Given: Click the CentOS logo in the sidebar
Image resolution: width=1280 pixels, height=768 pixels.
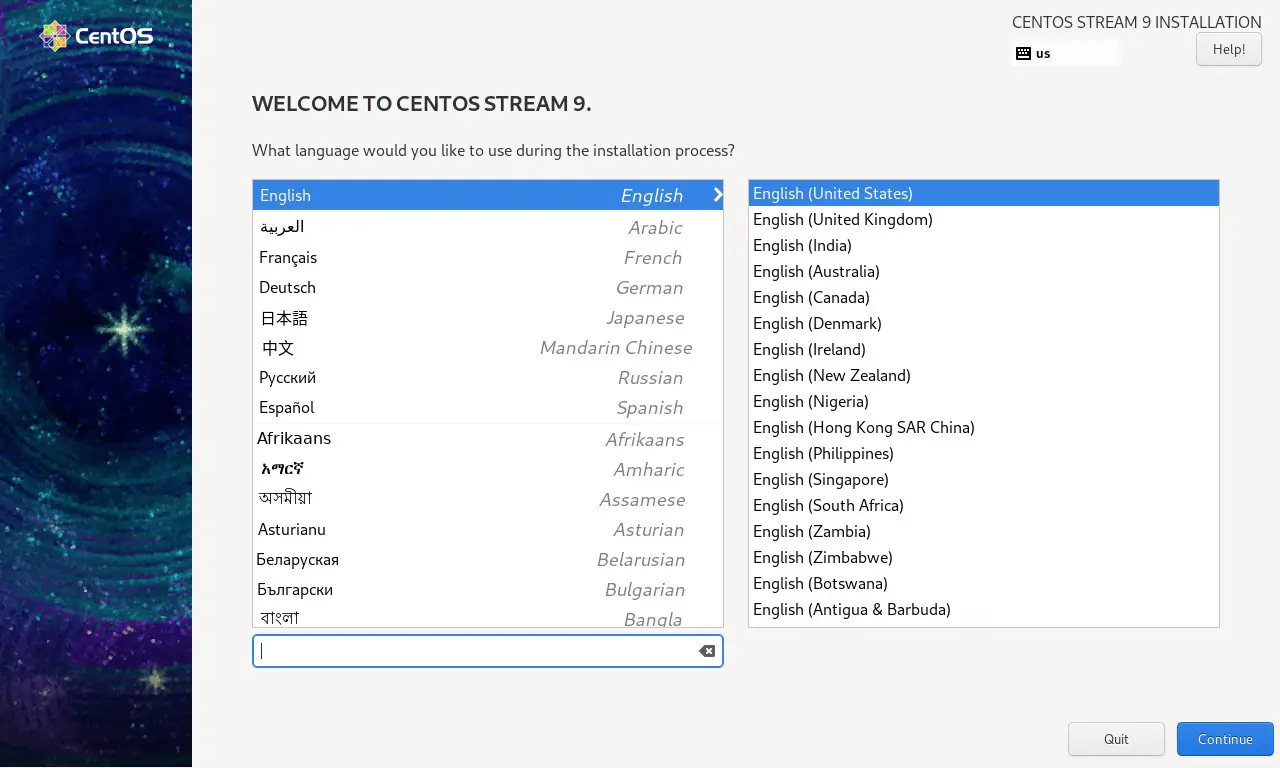Looking at the screenshot, I should [x=96, y=37].
